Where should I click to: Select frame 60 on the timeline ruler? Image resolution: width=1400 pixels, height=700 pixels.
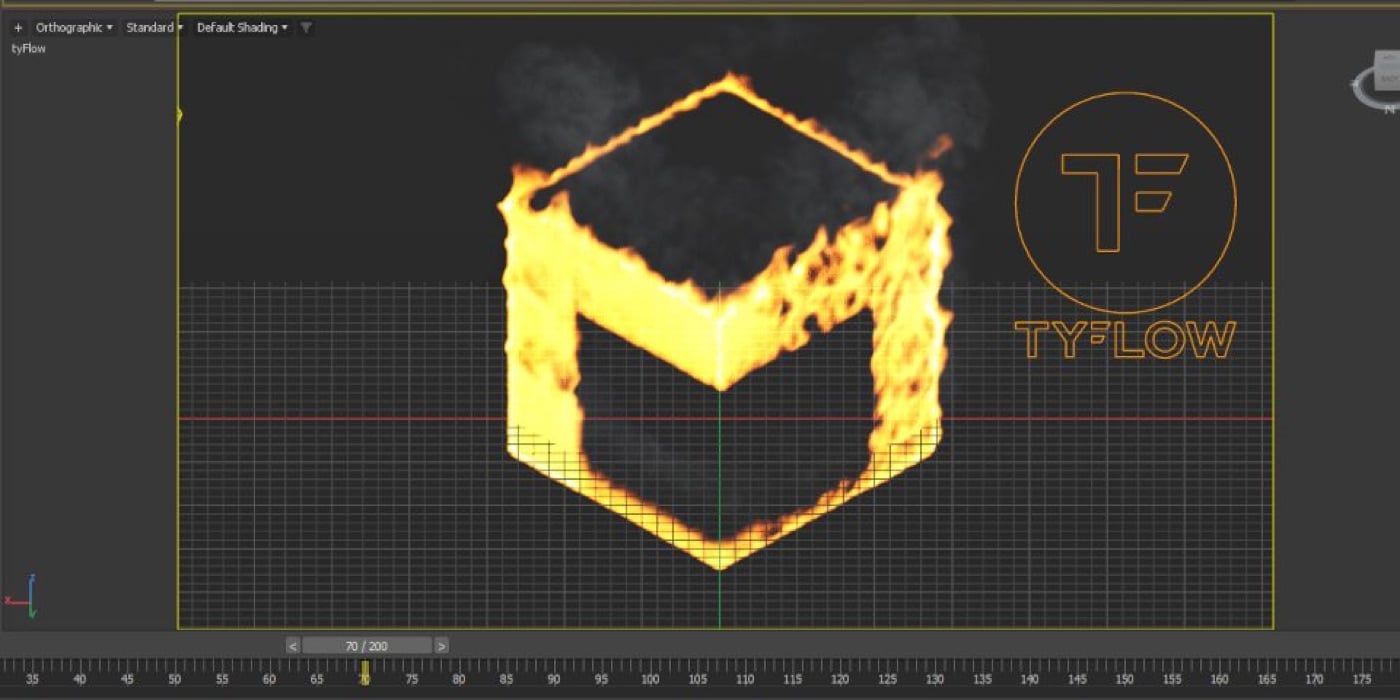pyautogui.click(x=270, y=680)
